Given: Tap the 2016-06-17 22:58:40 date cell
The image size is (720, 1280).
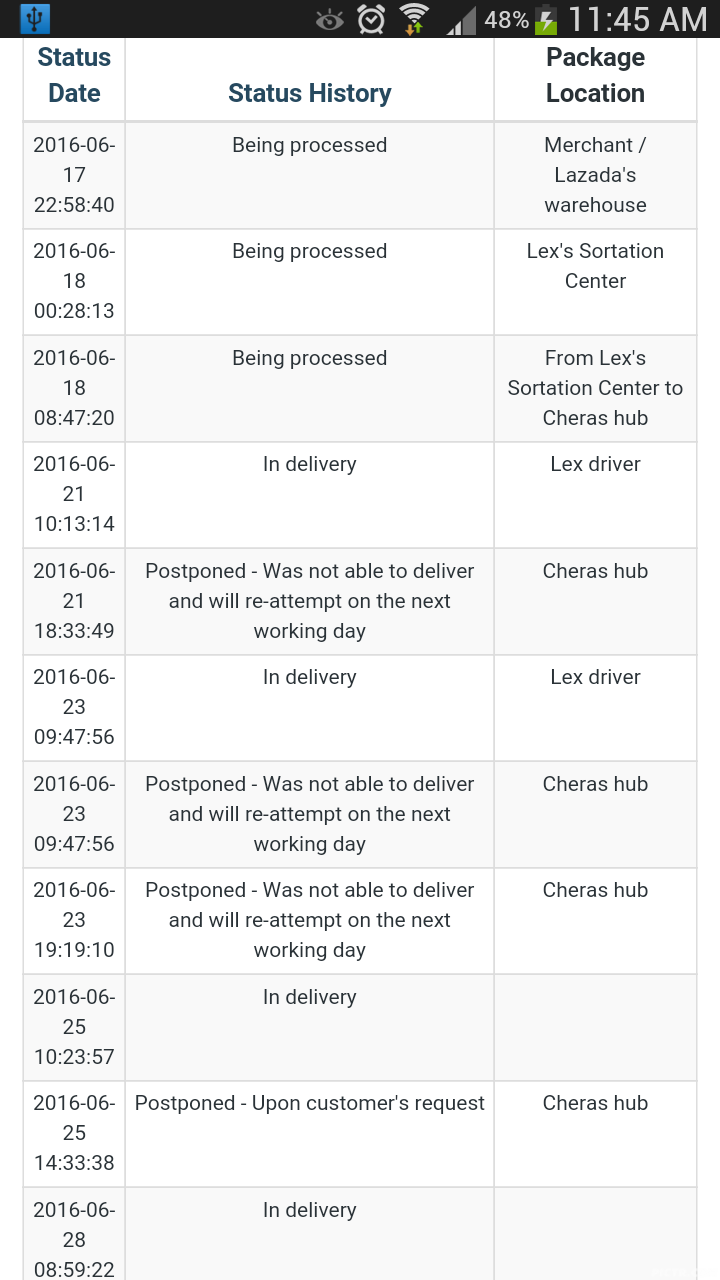Looking at the screenshot, I should [74, 175].
